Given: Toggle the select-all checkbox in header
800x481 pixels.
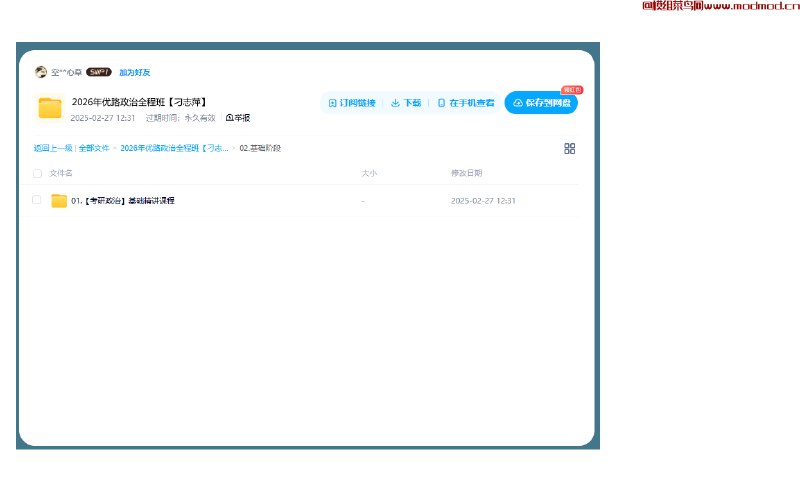Looking at the screenshot, I should click(x=37, y=173).
